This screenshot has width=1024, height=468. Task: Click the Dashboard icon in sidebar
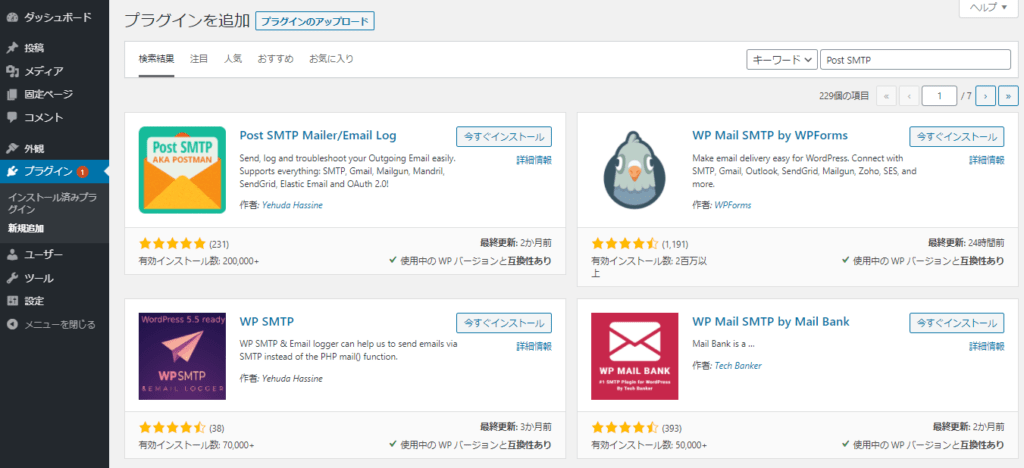[x=12, y=17]
